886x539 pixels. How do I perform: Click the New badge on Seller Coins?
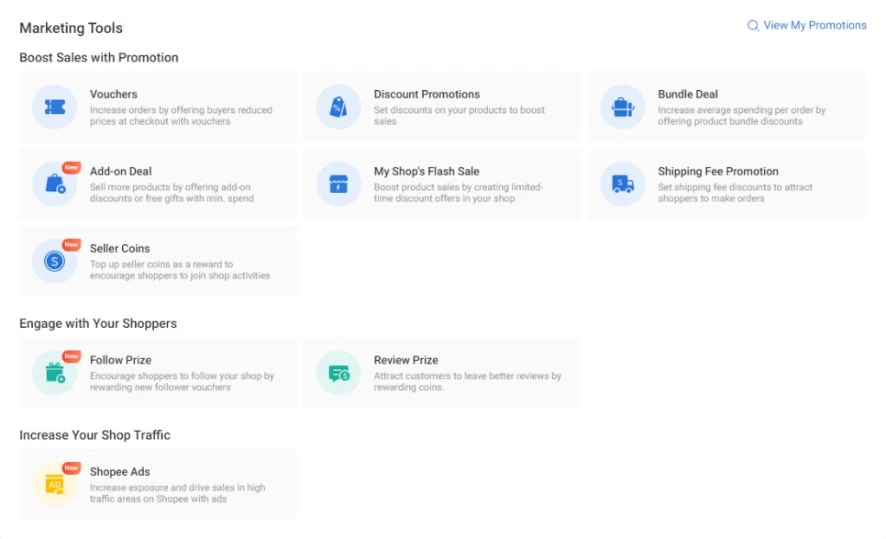coord(71,245)
